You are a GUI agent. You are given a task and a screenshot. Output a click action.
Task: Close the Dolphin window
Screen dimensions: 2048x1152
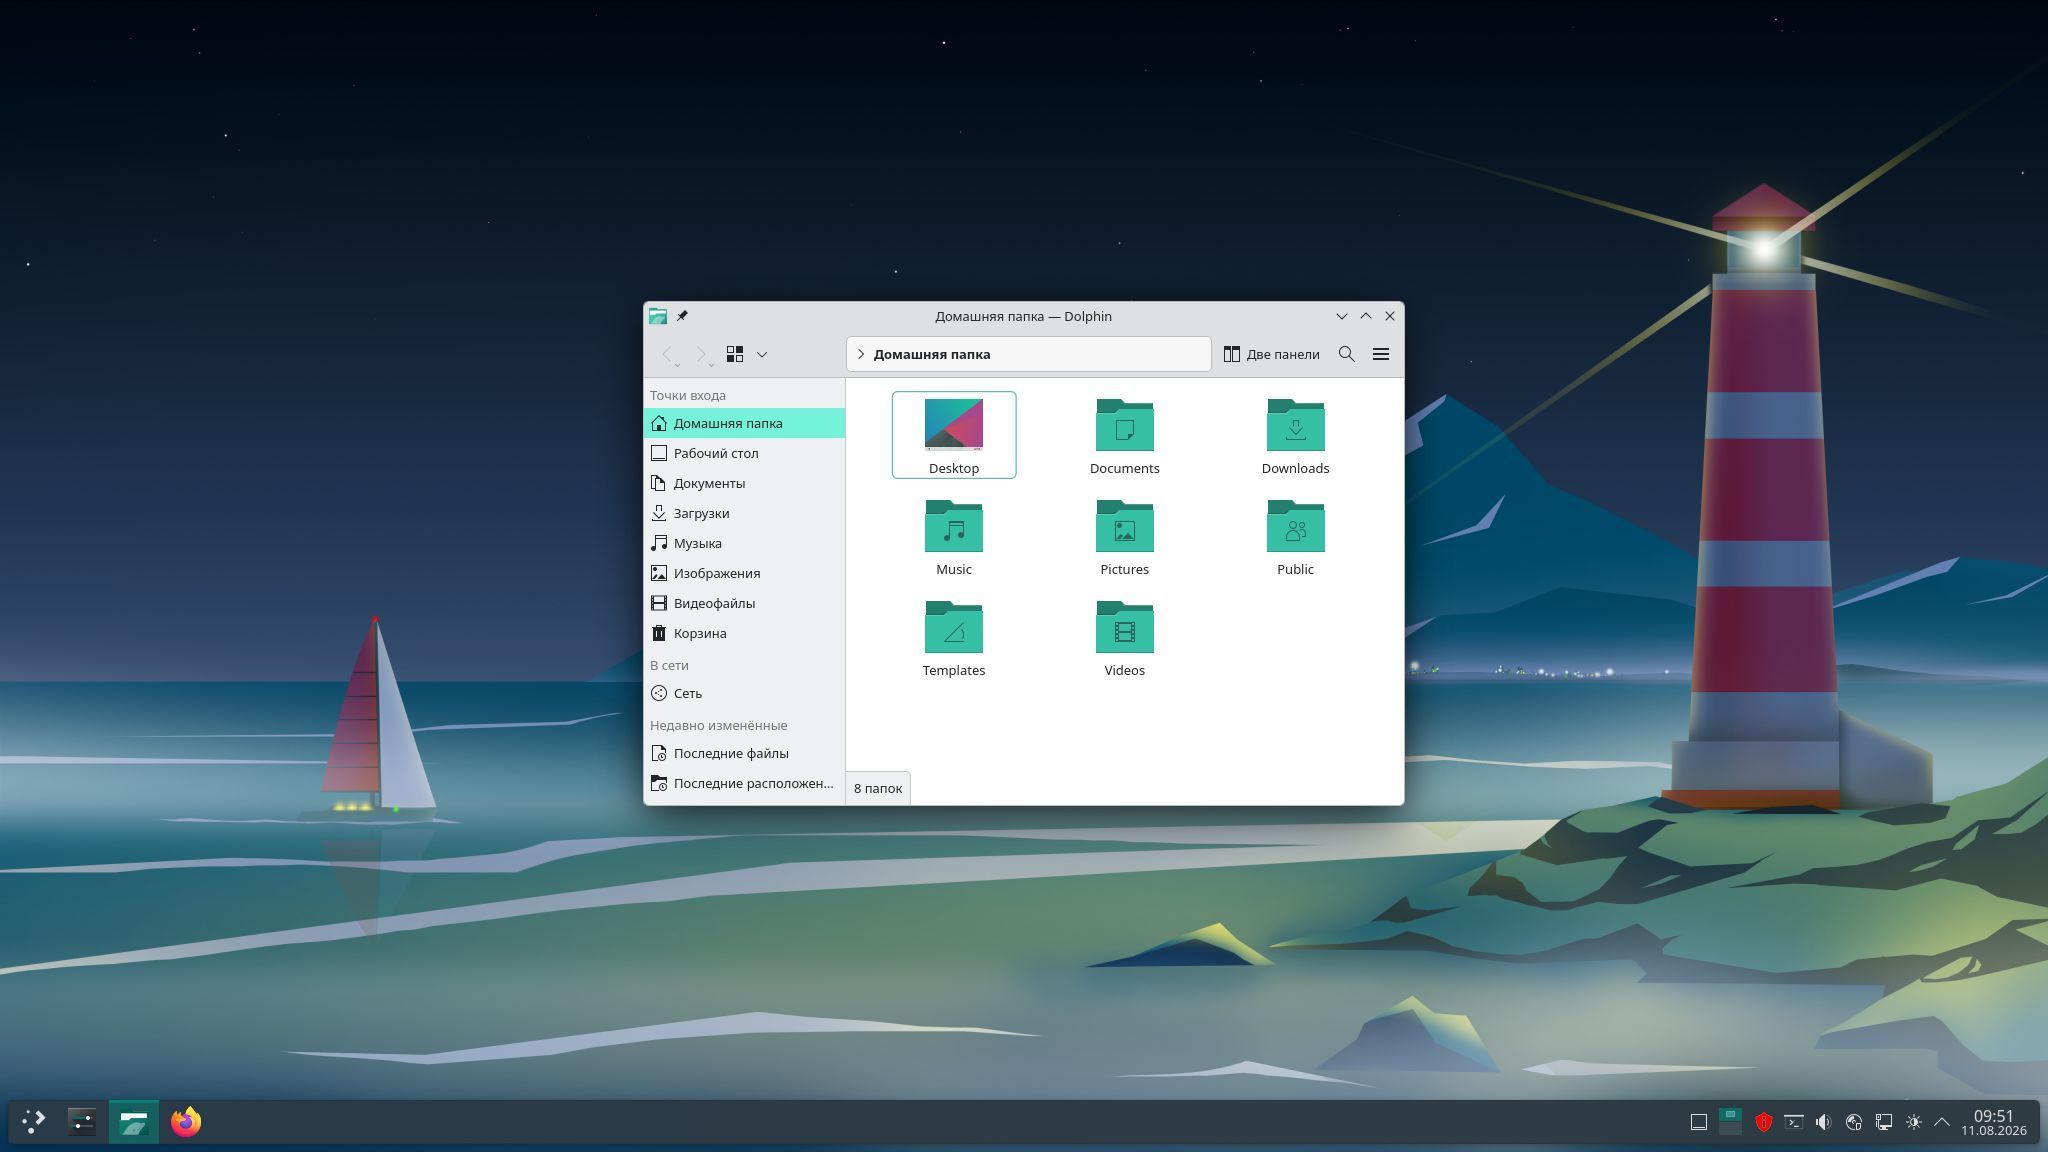pyautogui.click(x=1390, y=316)
